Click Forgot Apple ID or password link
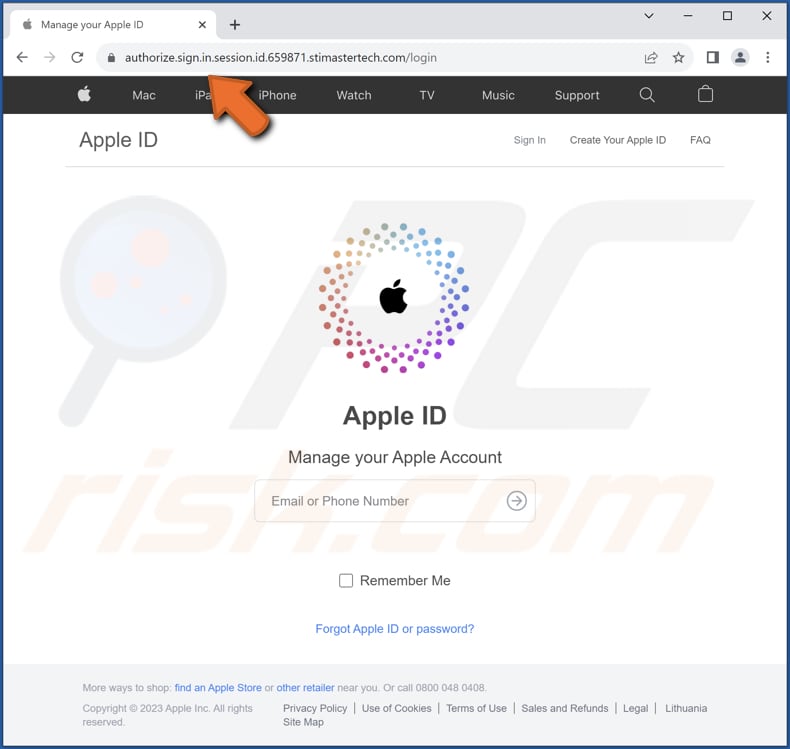 point(394,629)
